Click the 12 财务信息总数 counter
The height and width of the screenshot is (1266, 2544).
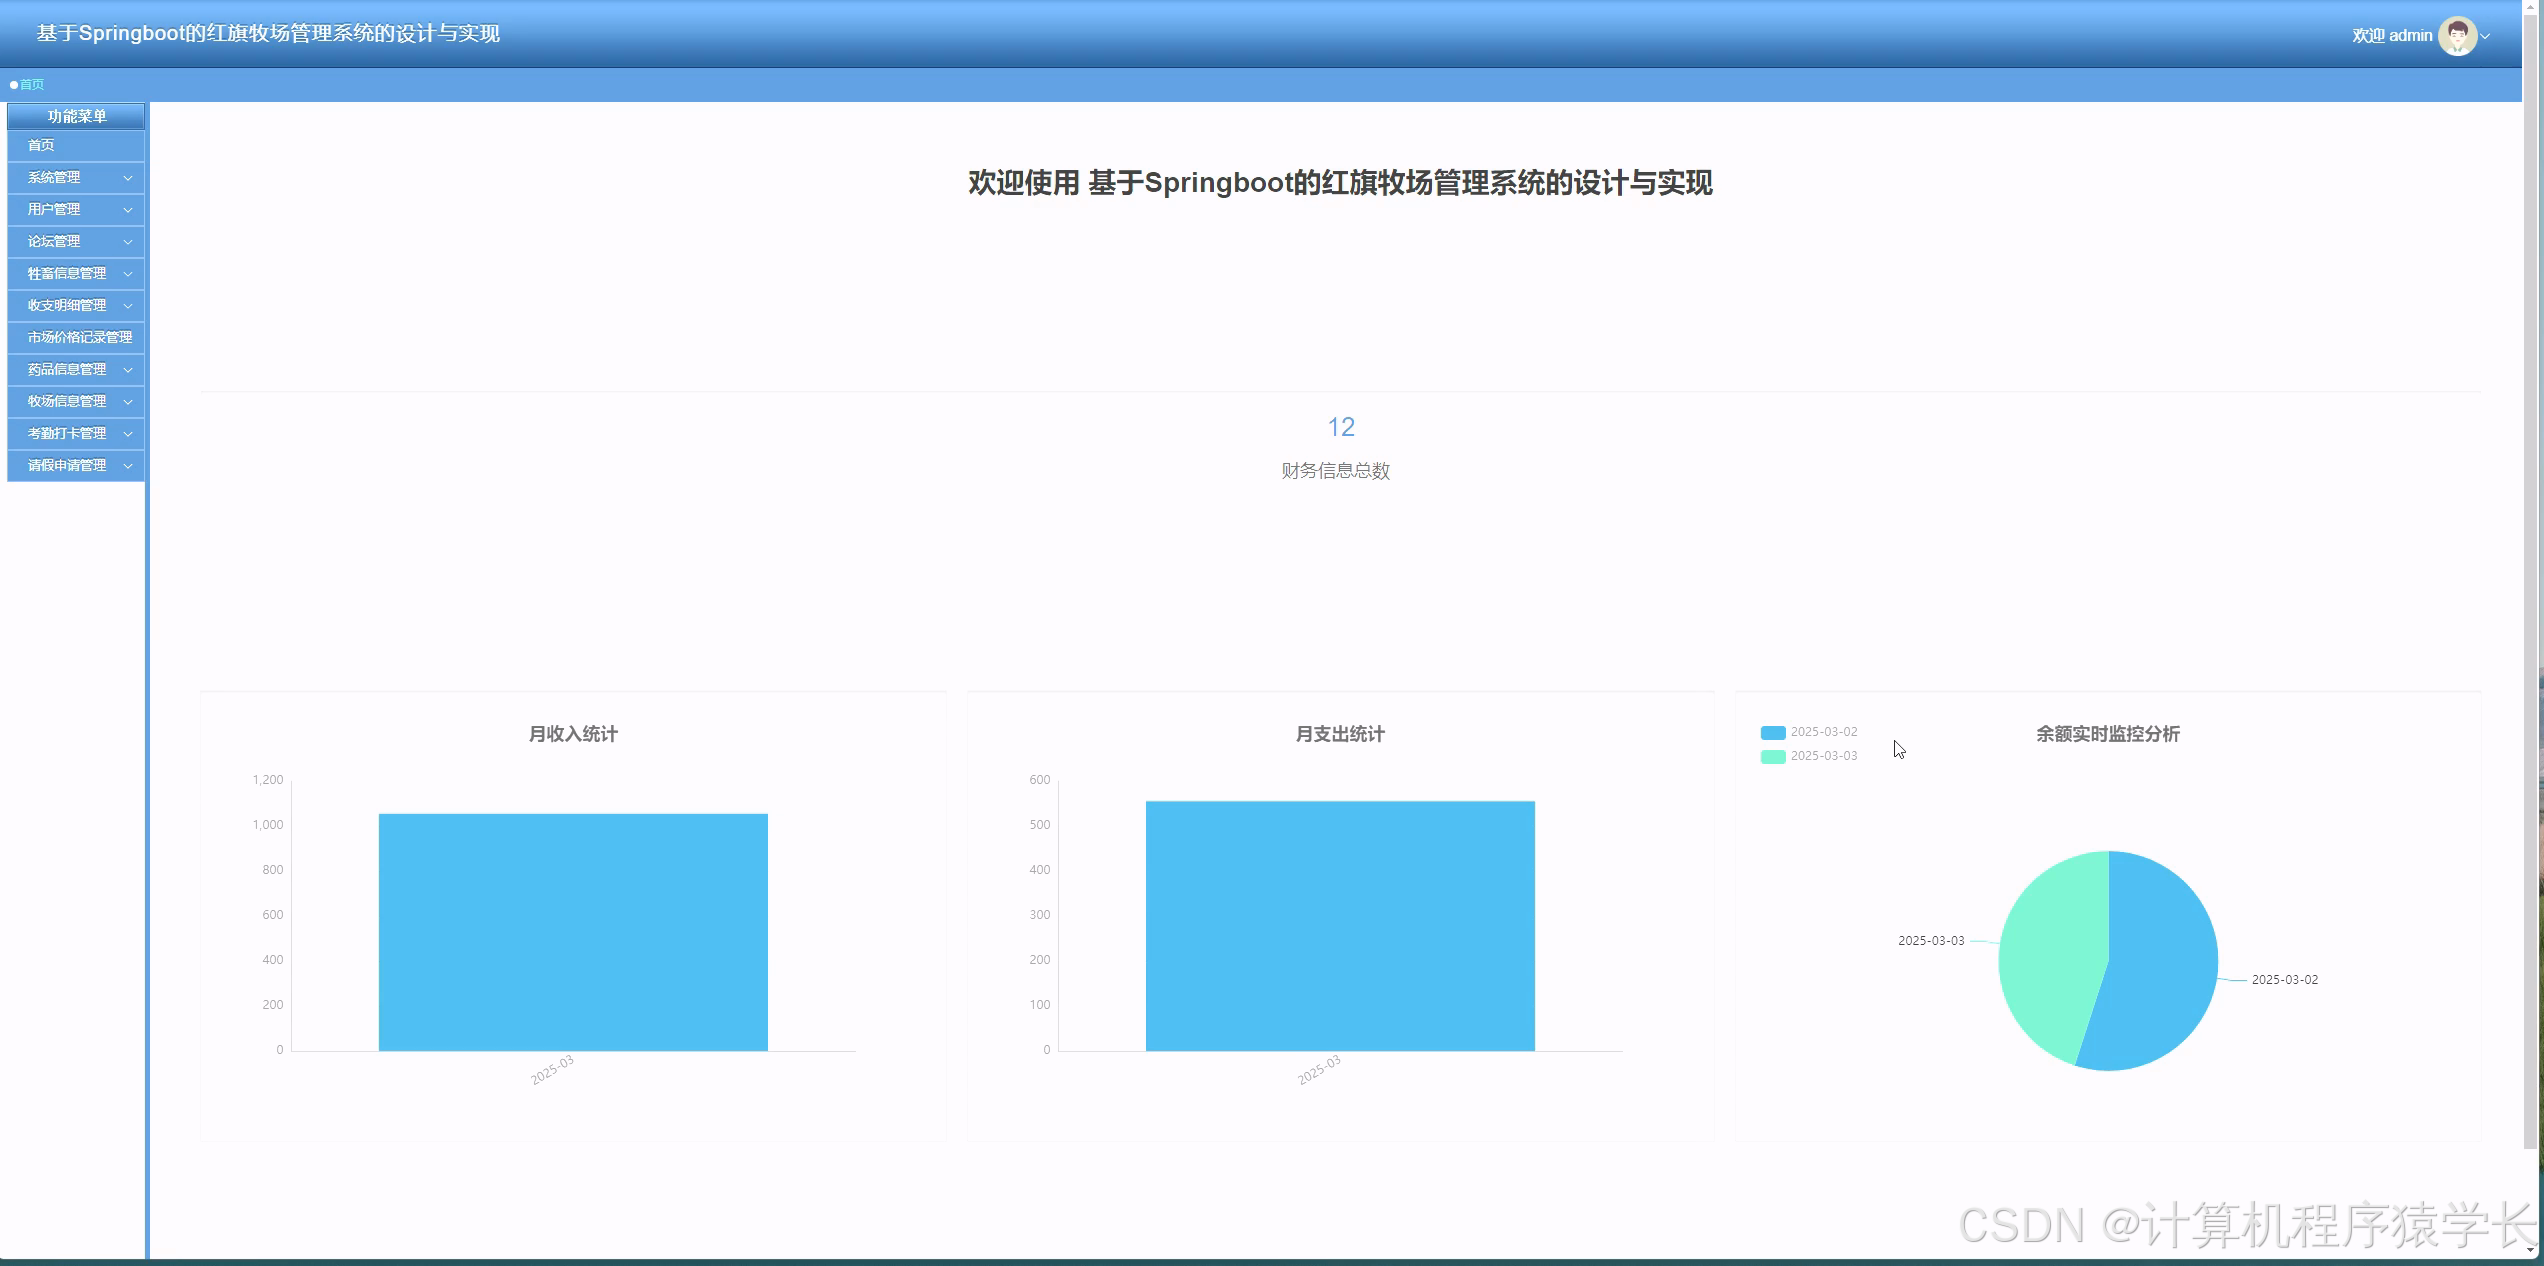coord(1340,428)
